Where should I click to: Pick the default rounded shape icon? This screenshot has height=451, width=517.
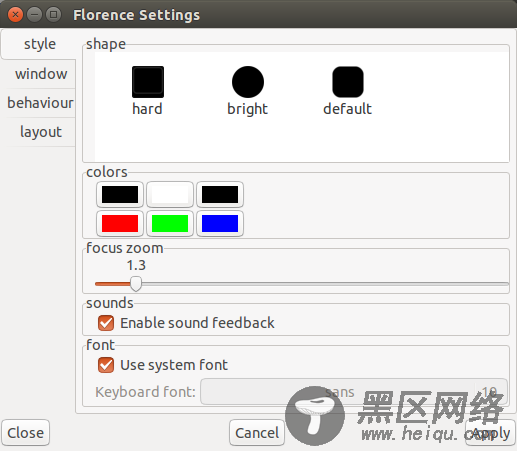tap(348, 82)
